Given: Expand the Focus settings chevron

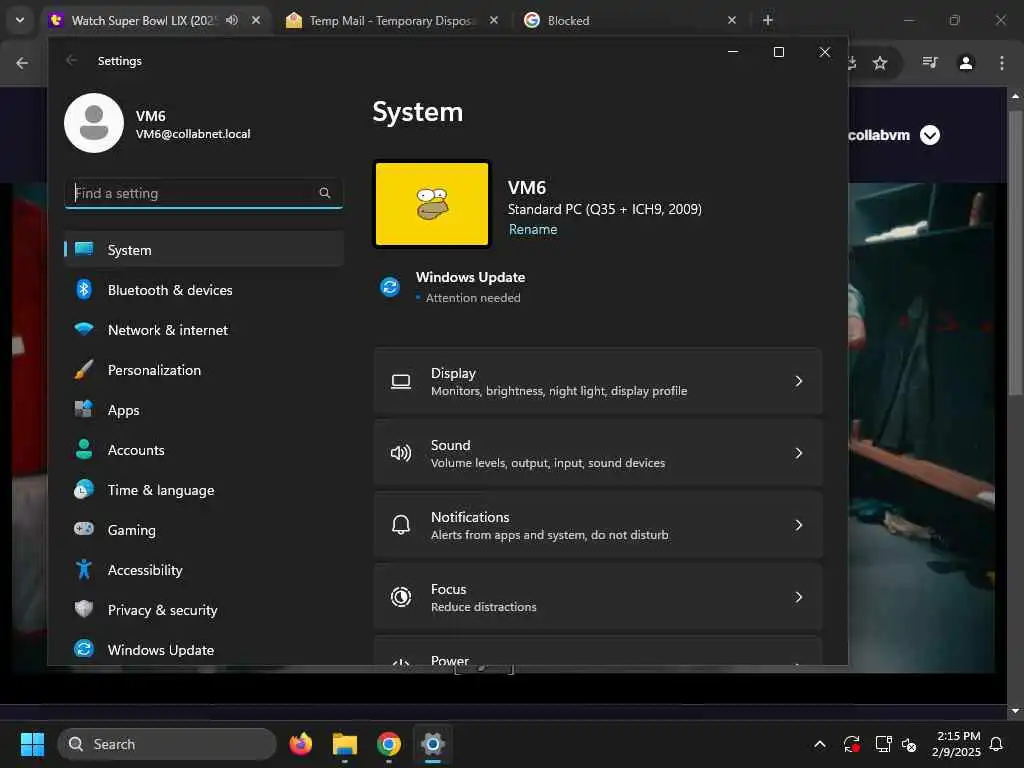Looking at the screenshot, I should (x=798, y=596).
